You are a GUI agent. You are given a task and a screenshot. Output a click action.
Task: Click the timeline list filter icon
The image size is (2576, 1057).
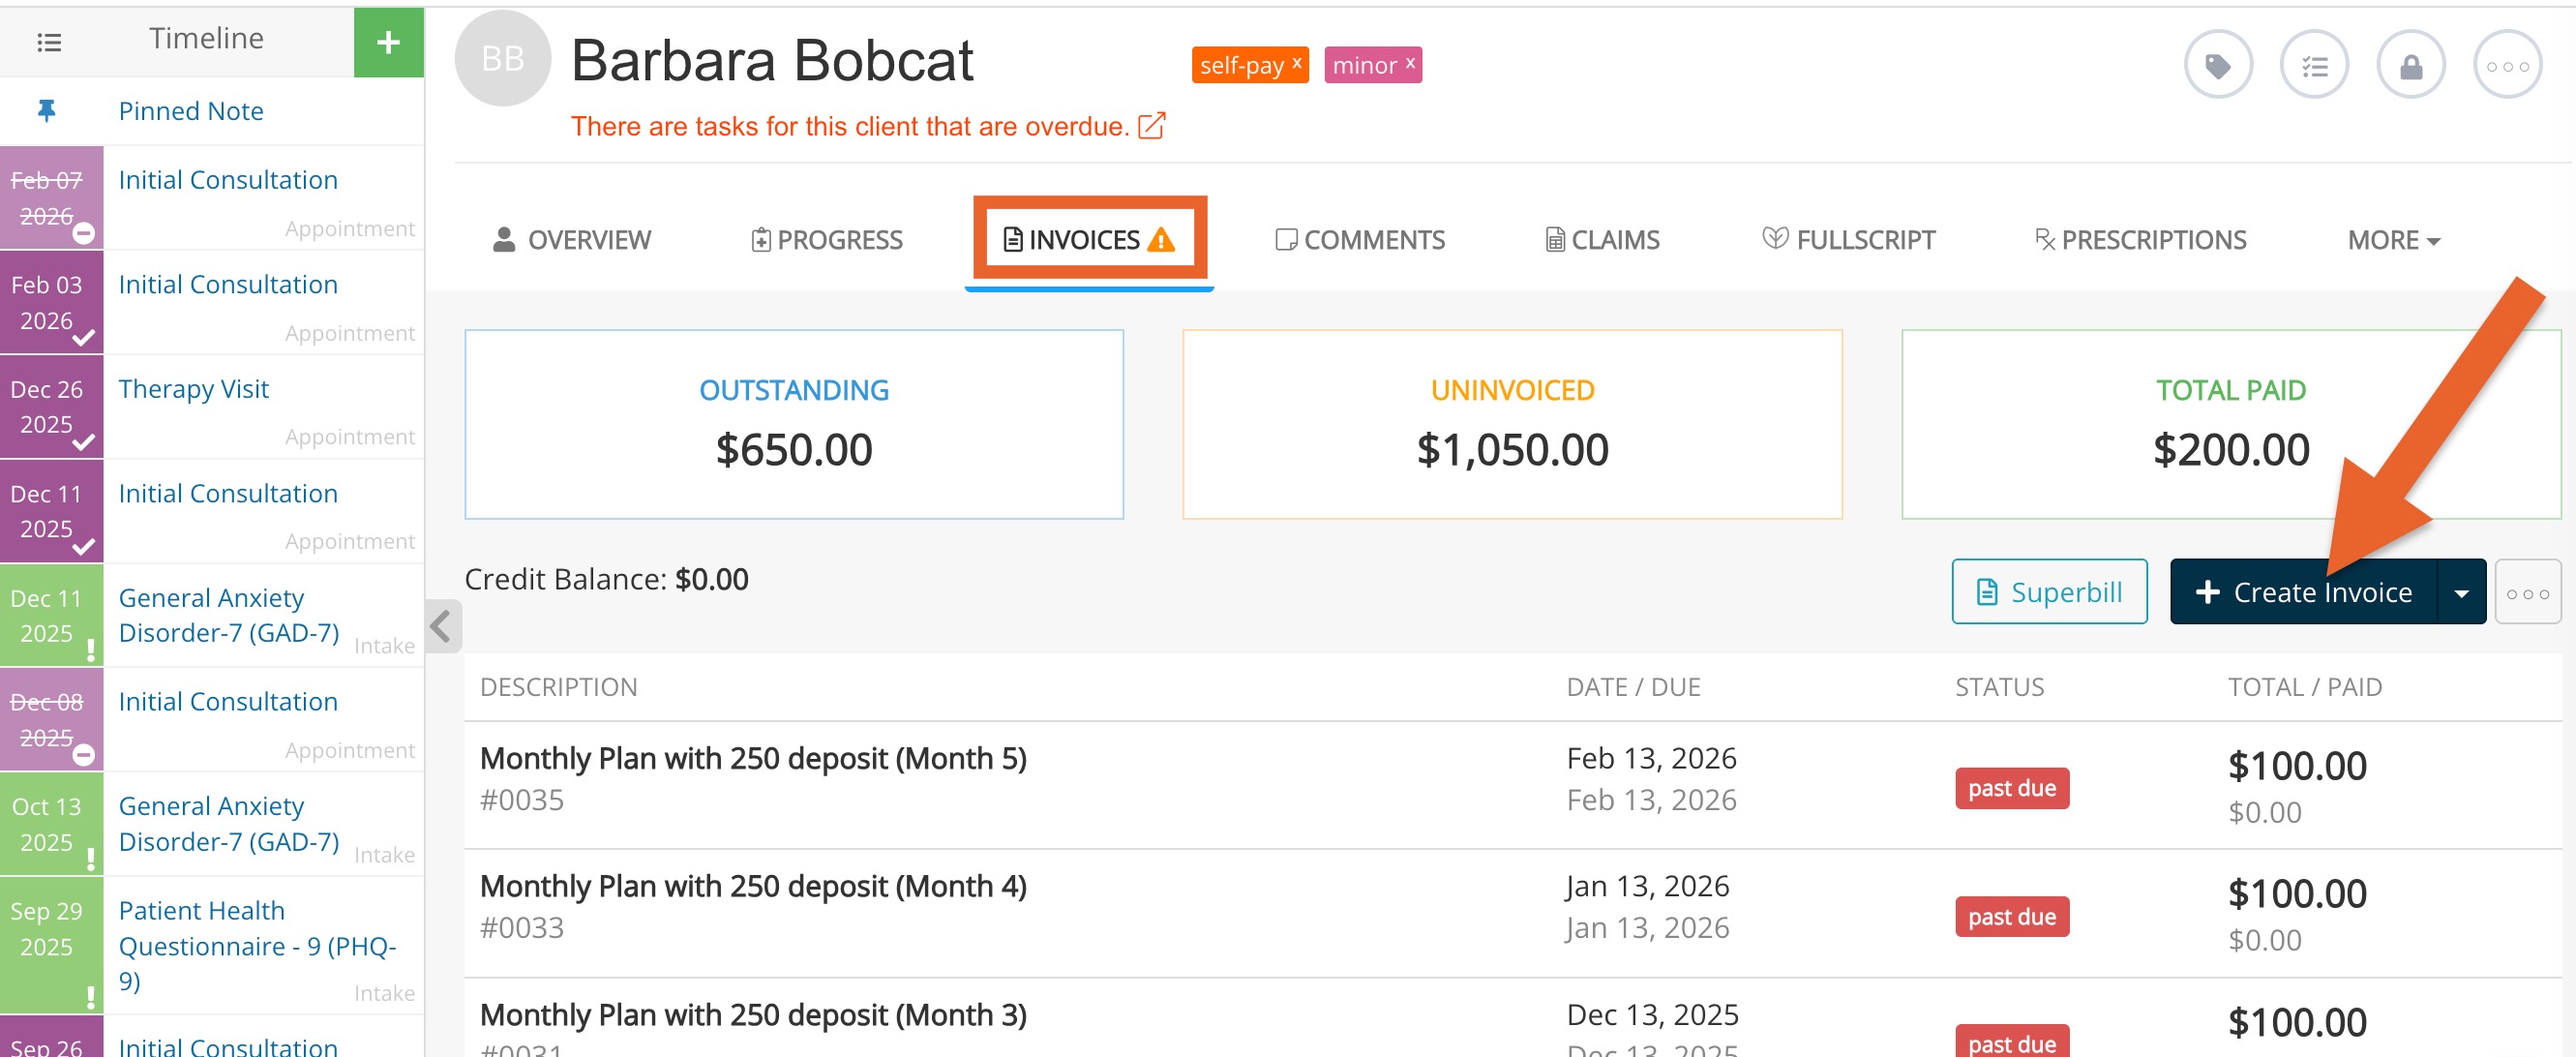pos(48,42)
